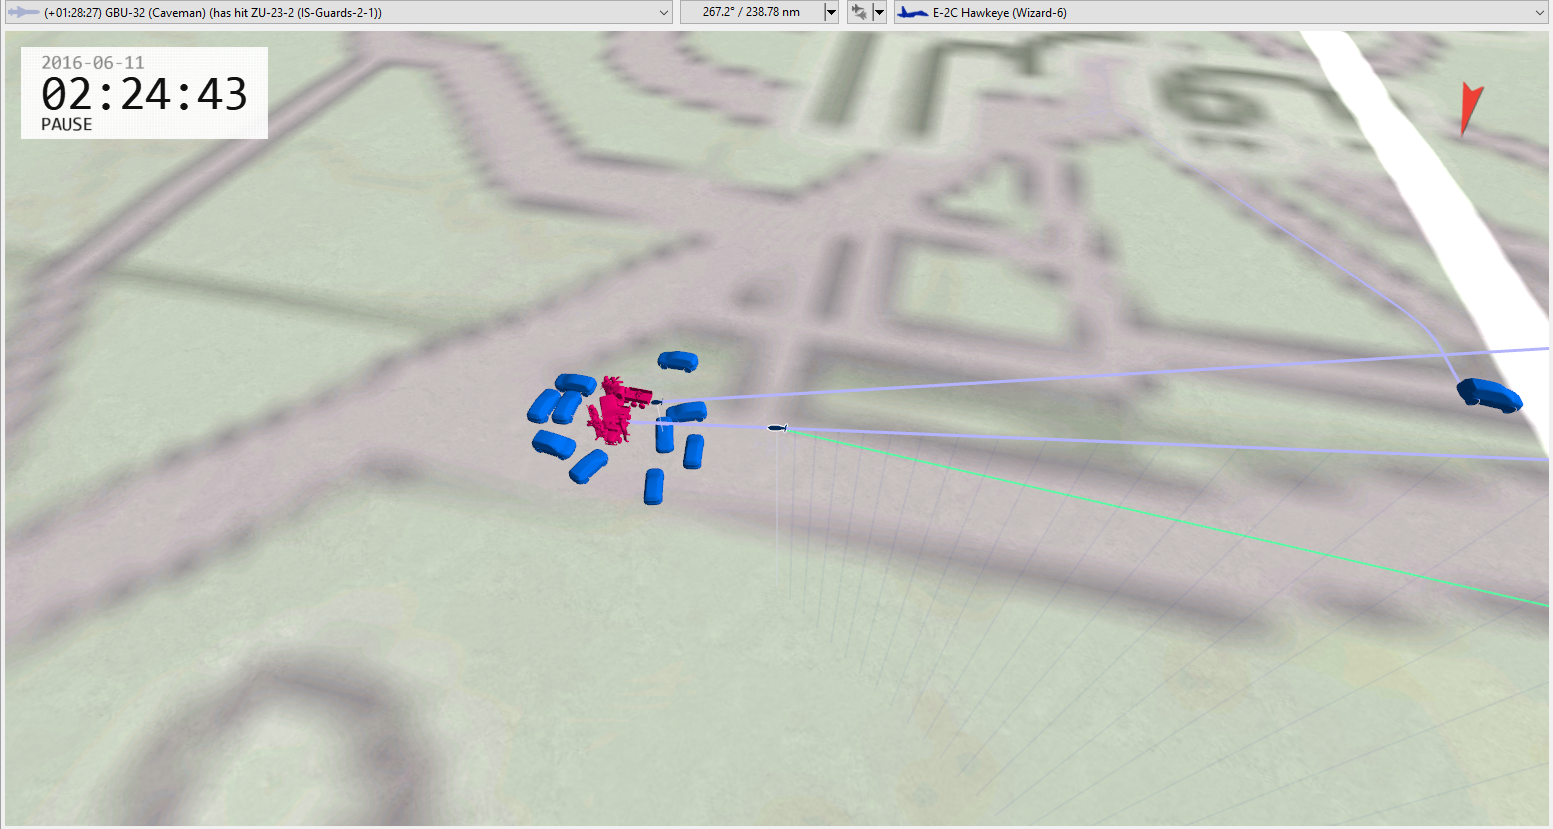1553x829 pixels.
Task: Open the GBU-32 (Caveman) object selector dropdown
Action: click(x=664, y=13)
